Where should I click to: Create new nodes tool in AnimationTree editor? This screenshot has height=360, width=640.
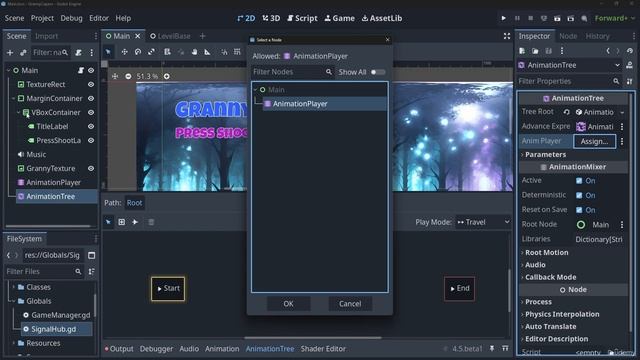pos(122,222)
